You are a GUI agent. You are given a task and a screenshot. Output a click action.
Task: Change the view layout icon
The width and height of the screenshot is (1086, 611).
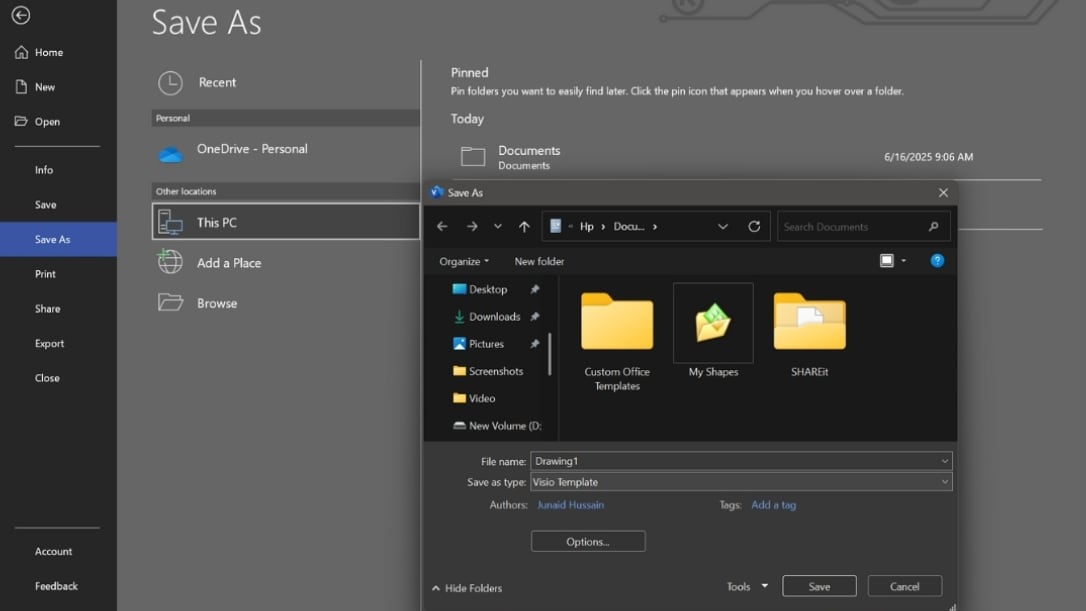coord(887,260)
